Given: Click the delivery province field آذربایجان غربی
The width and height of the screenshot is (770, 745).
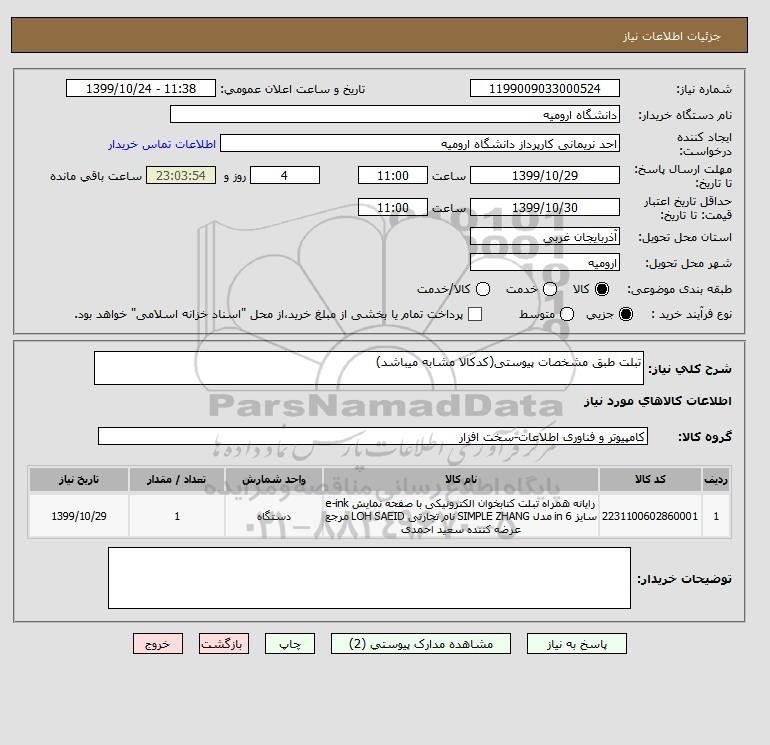Looking at the screenshot, I should tap(545, 237).
